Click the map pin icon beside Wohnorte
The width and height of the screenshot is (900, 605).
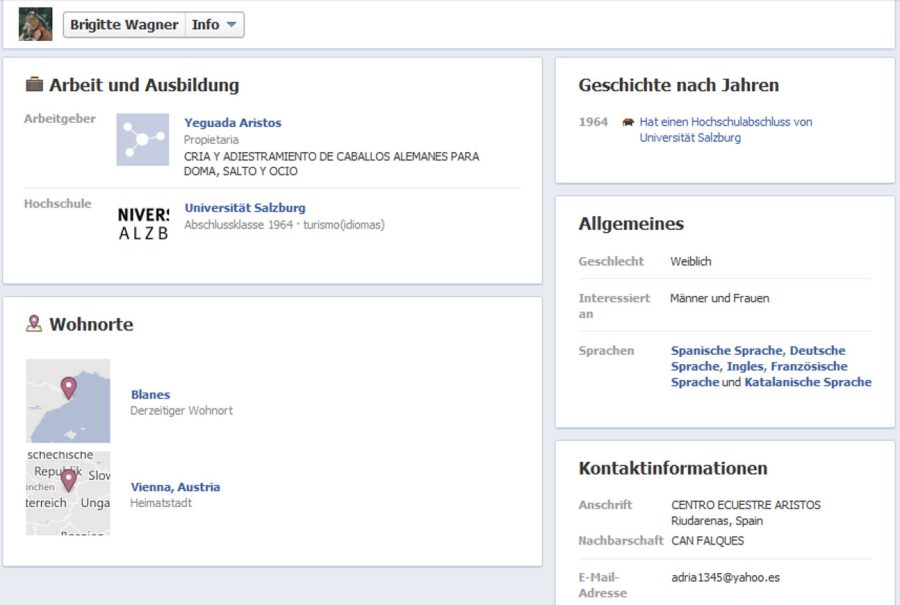coord(34,324)
